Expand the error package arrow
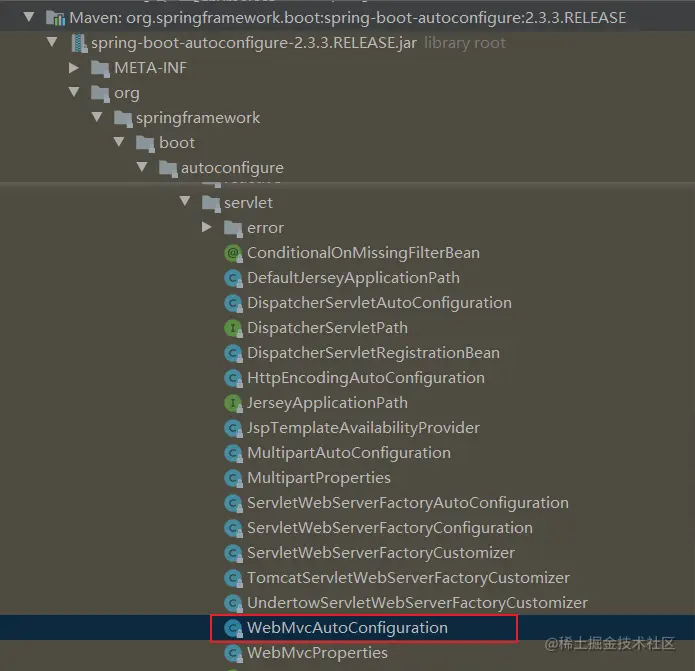This screenshot has height=671, width=695. pos(207,227)
